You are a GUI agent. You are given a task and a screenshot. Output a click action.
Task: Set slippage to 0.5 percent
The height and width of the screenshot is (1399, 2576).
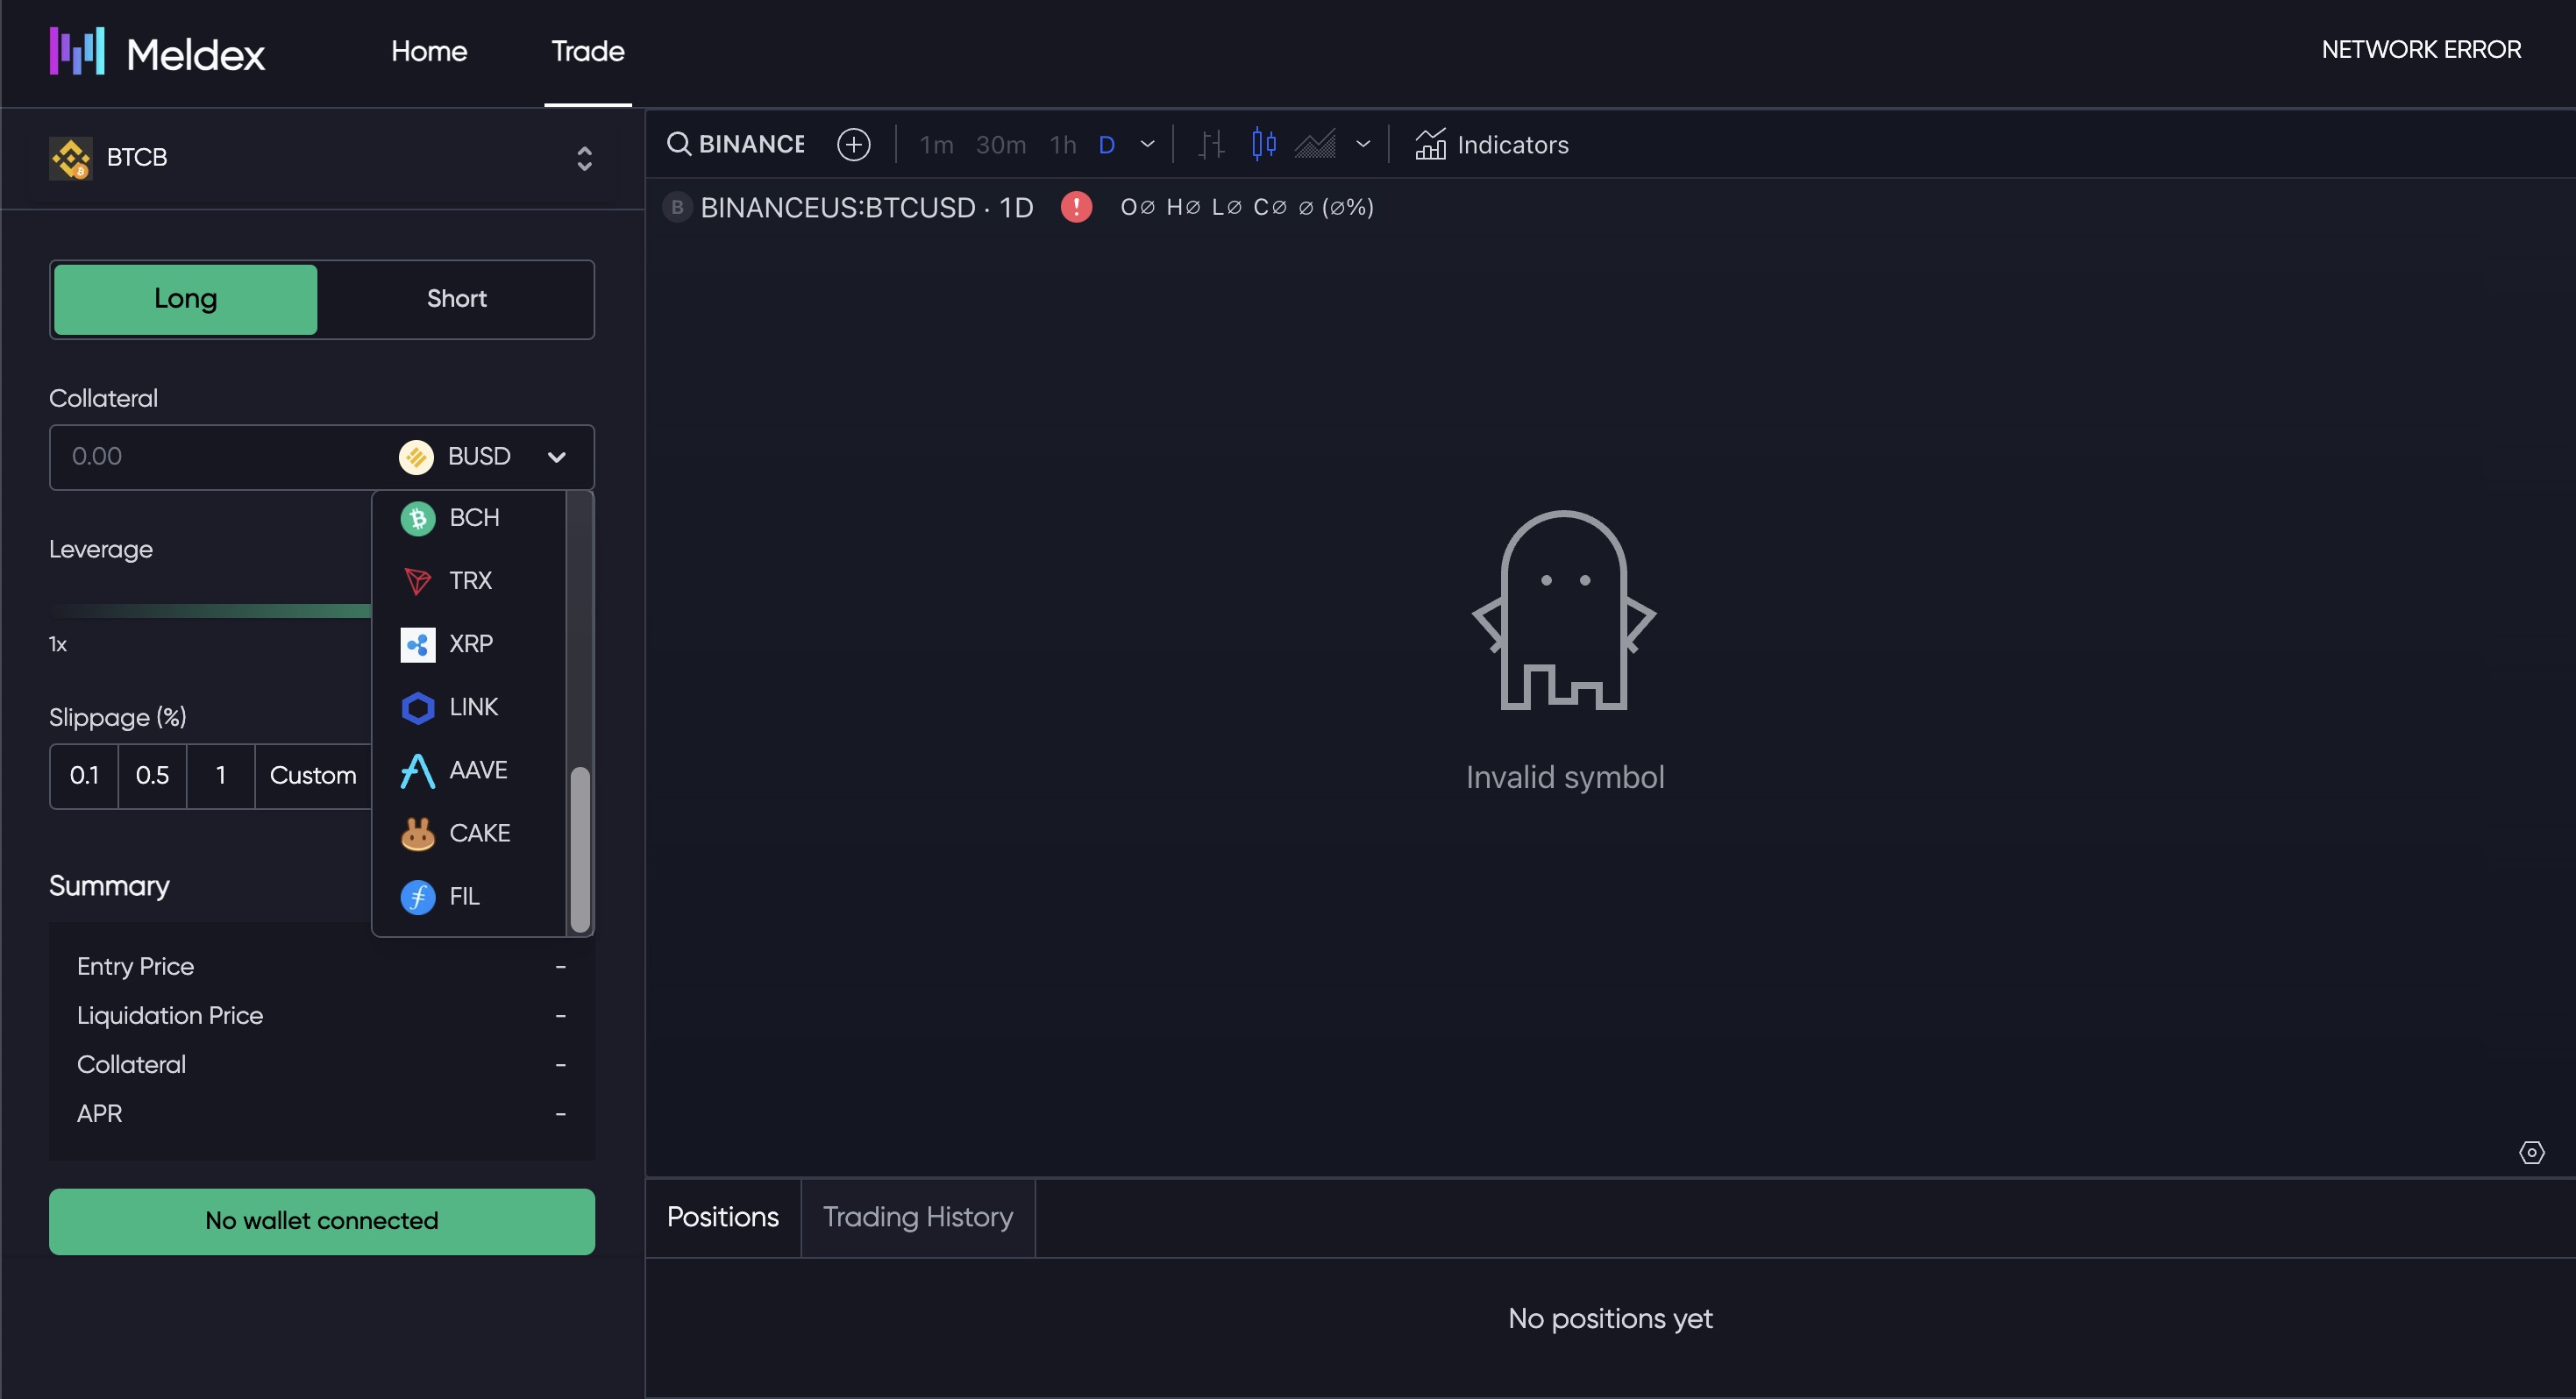coord(152,775)
